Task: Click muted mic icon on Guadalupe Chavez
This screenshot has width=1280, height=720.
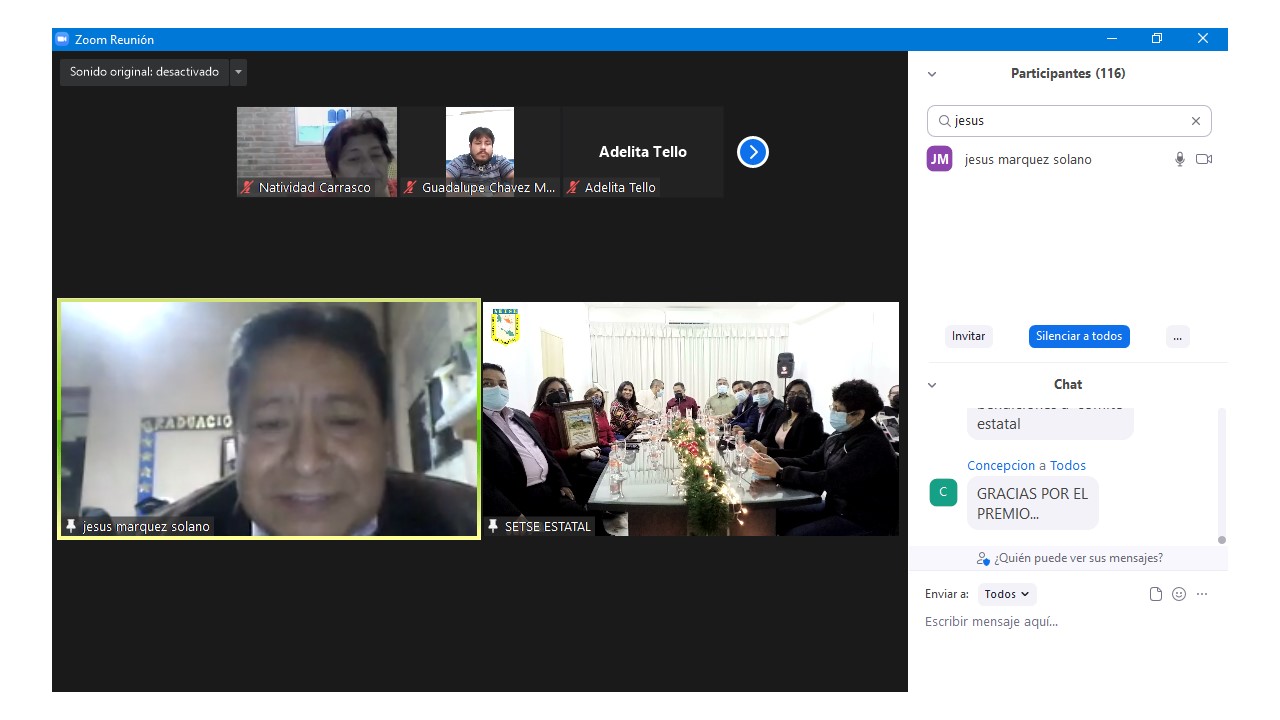Action: [410, 187]
